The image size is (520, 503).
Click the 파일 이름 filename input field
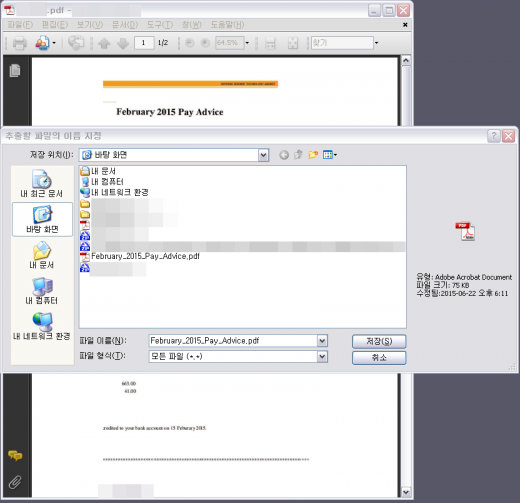233,341
